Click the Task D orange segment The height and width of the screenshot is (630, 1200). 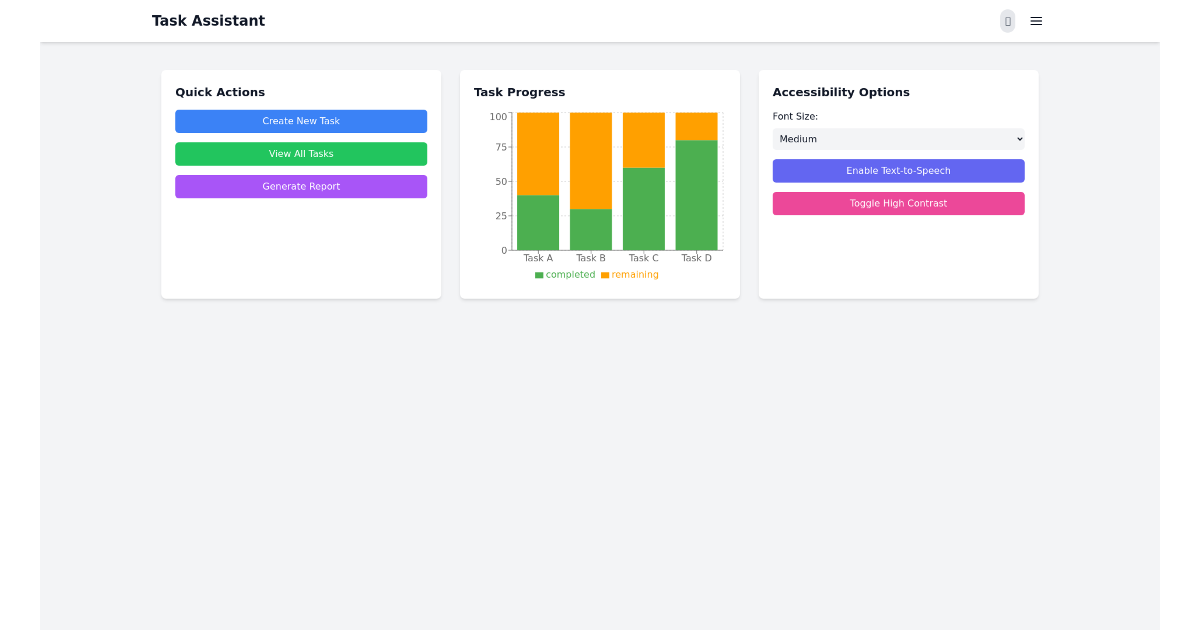pos(696,125)
